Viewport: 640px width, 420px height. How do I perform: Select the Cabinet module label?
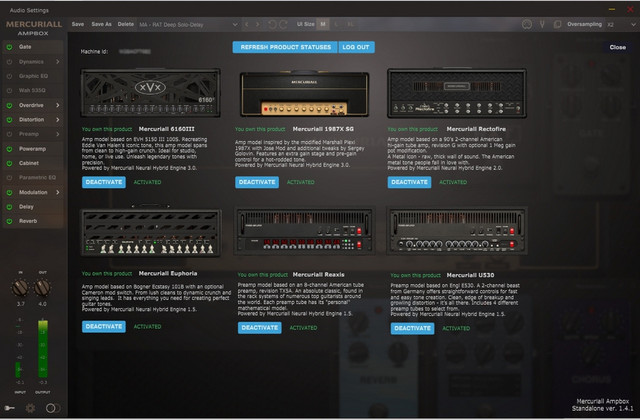[29, 163]
